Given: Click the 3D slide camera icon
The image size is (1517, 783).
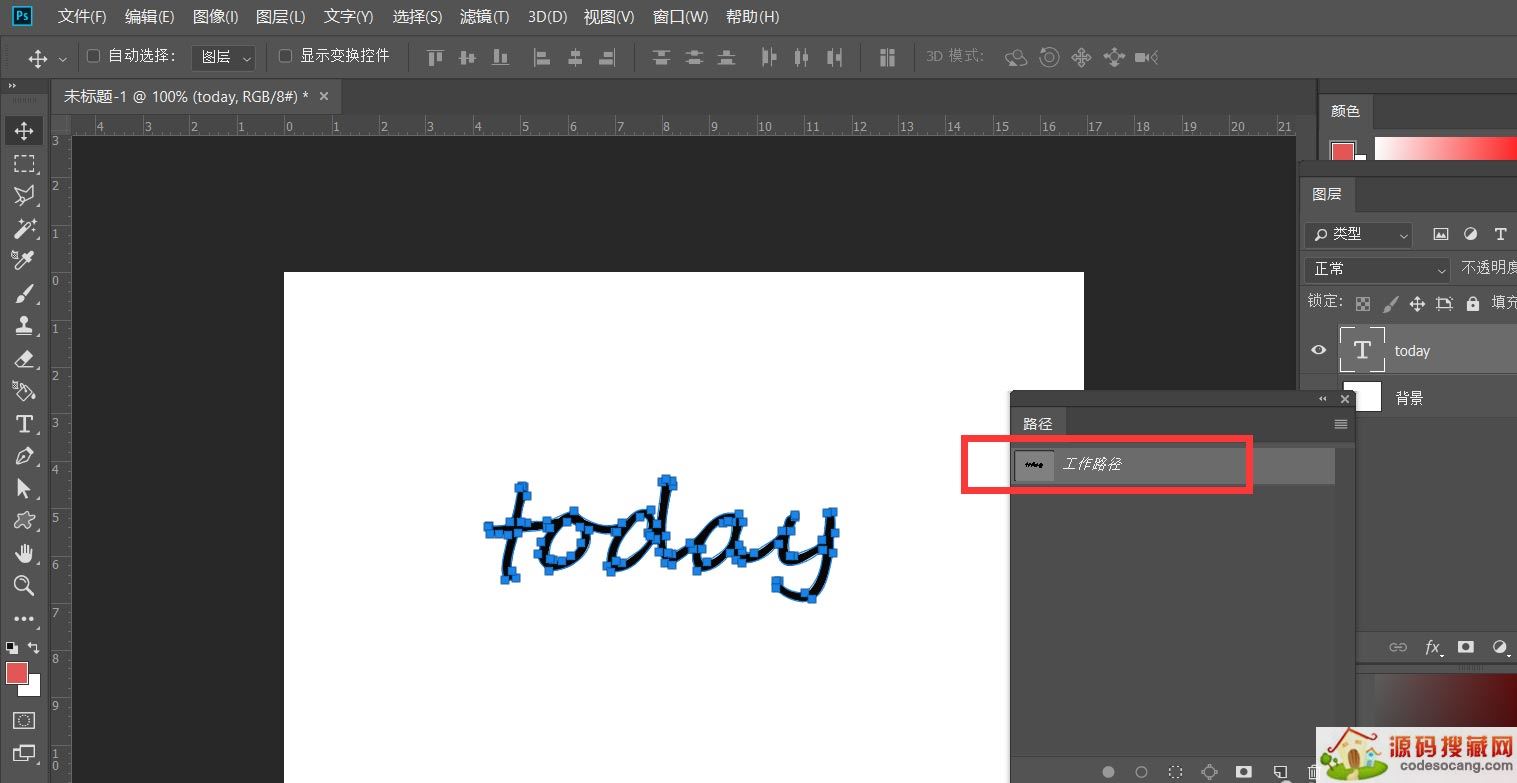Looking at the screenshot, I should point(1114,58).
